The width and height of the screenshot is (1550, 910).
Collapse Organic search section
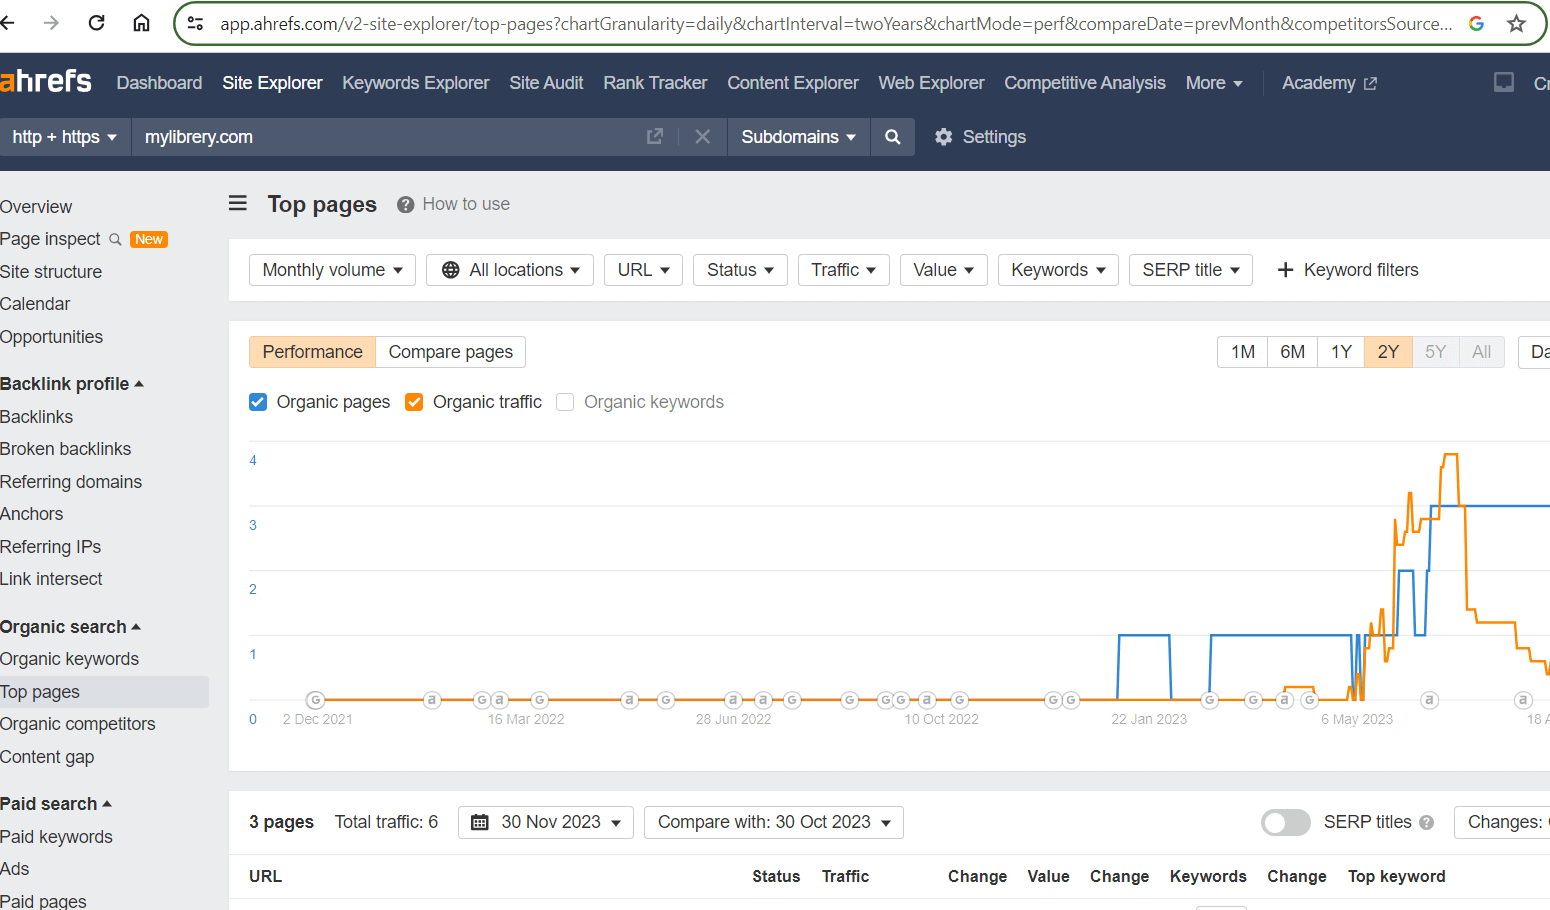(70, 627)
